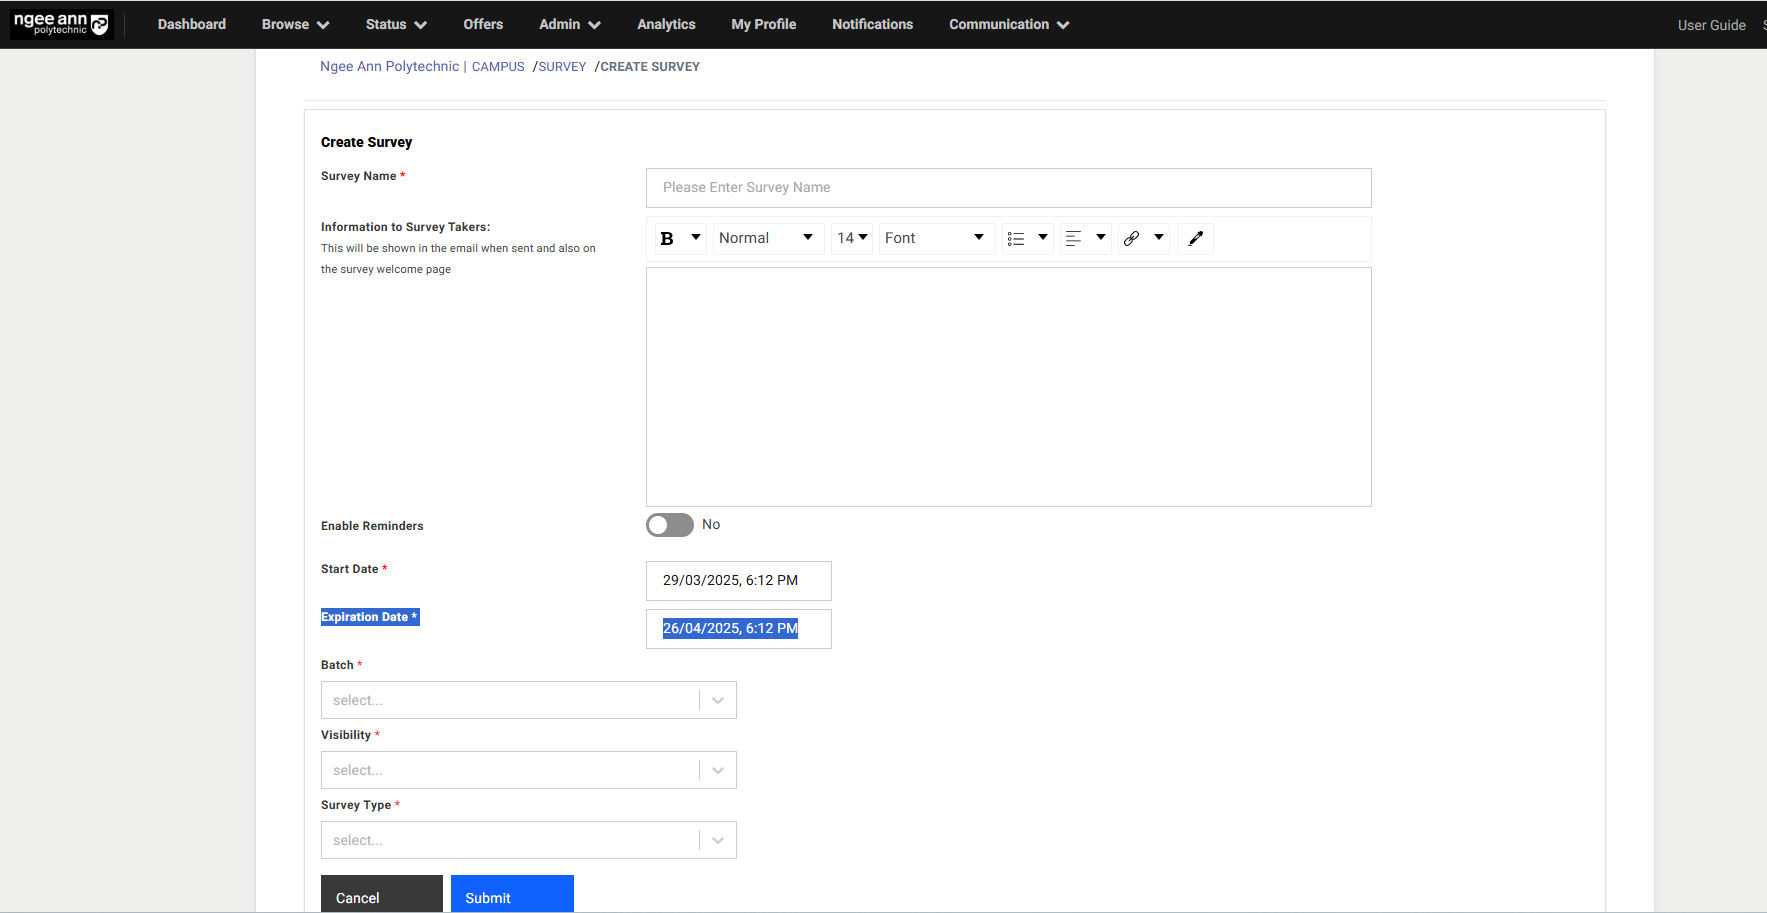The width and height of the screenshot is (1767, 913).
Task: Click into the Survey Name field
Action: 1008,188
